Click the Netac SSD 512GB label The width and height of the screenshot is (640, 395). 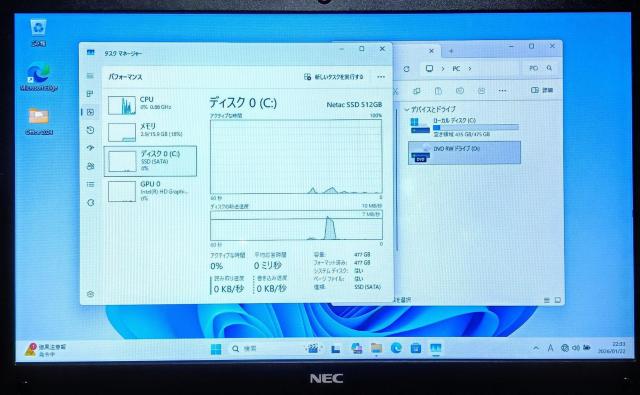coord(354,104)
